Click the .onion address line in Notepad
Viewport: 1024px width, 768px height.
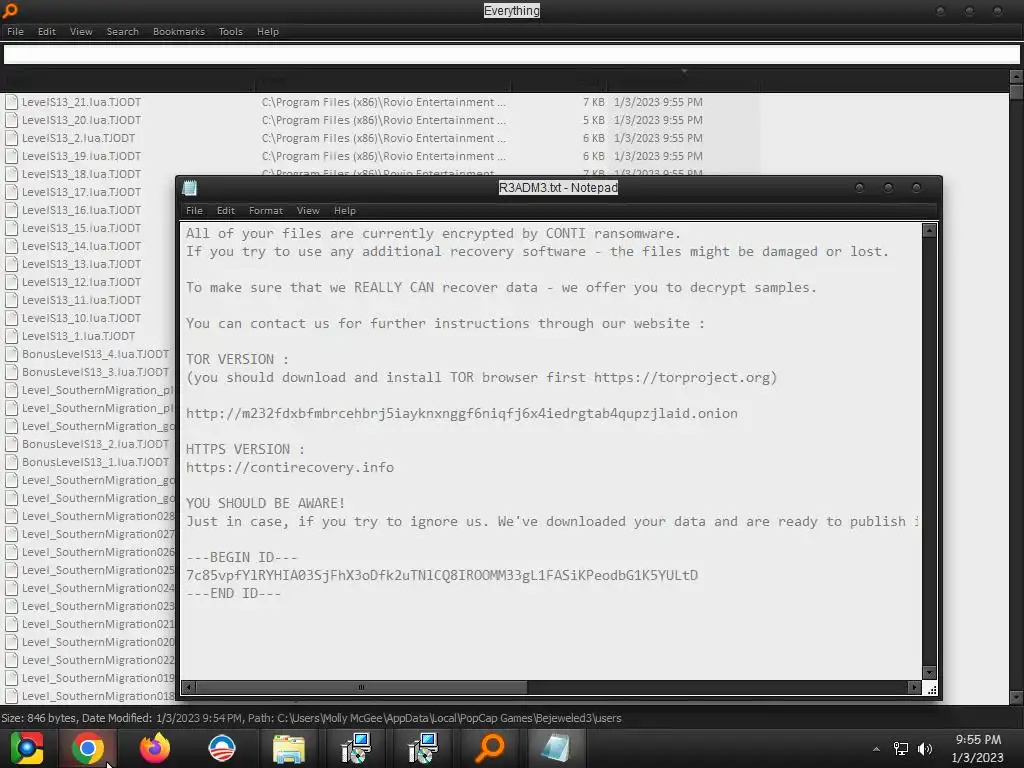click(x=462, y=413)
